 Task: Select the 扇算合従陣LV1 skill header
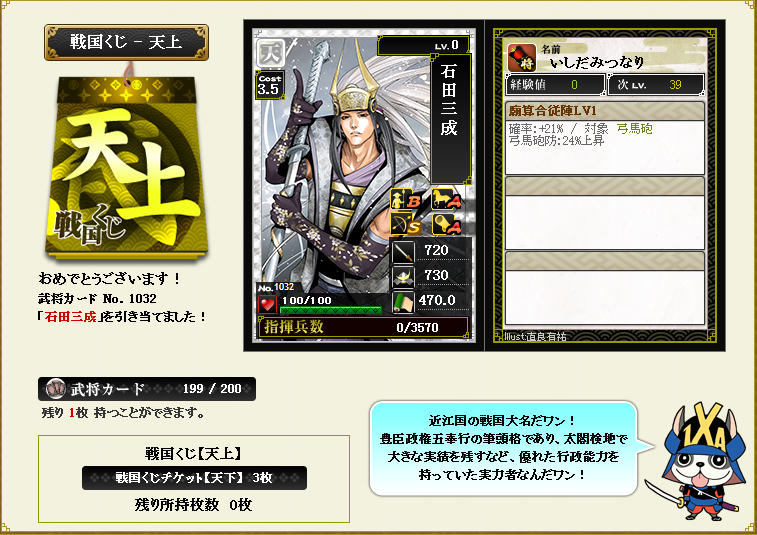pos(604,111)
